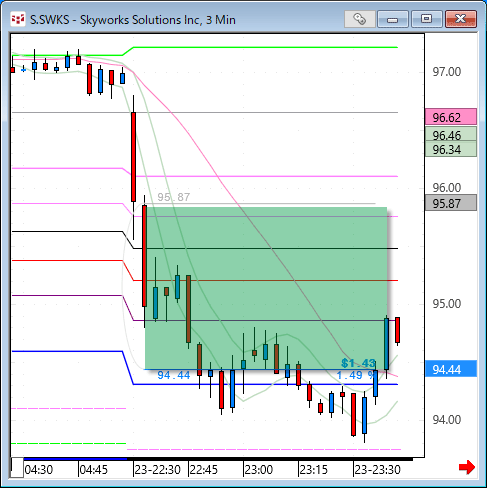Click the 96.00 price axis label
Screen dimensions: 487x488
click(447, 188)
